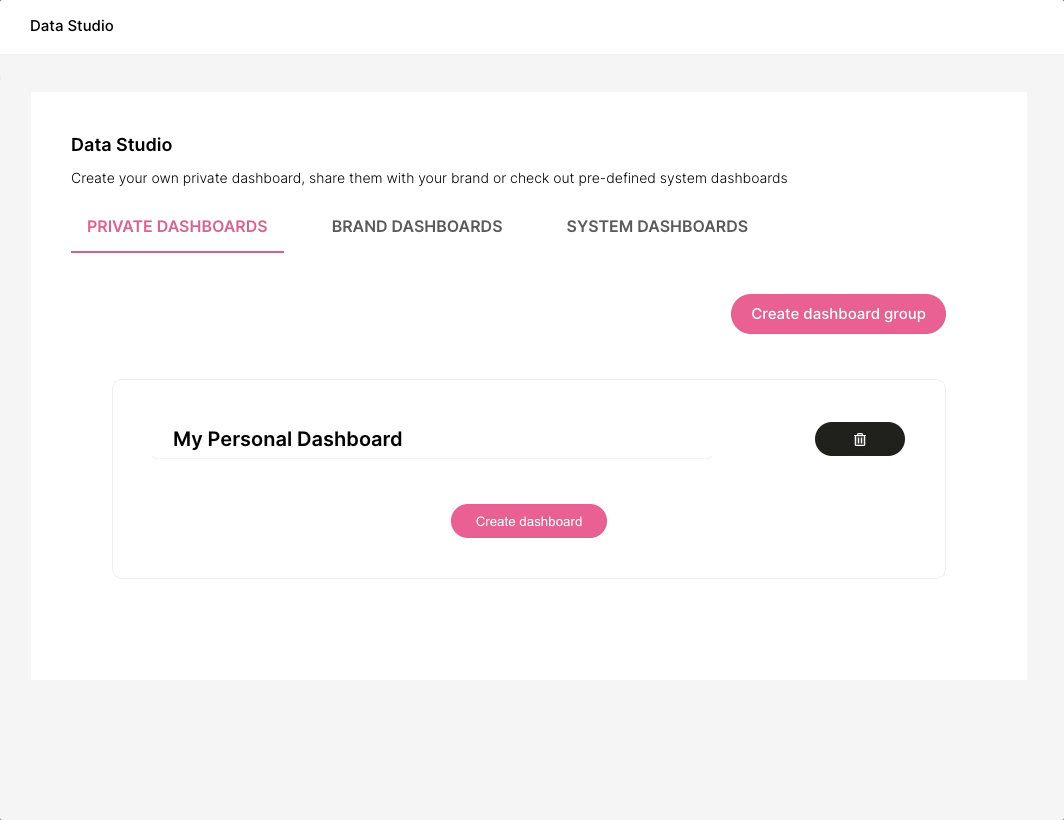Click the dashboard description text line

point(429,179)
